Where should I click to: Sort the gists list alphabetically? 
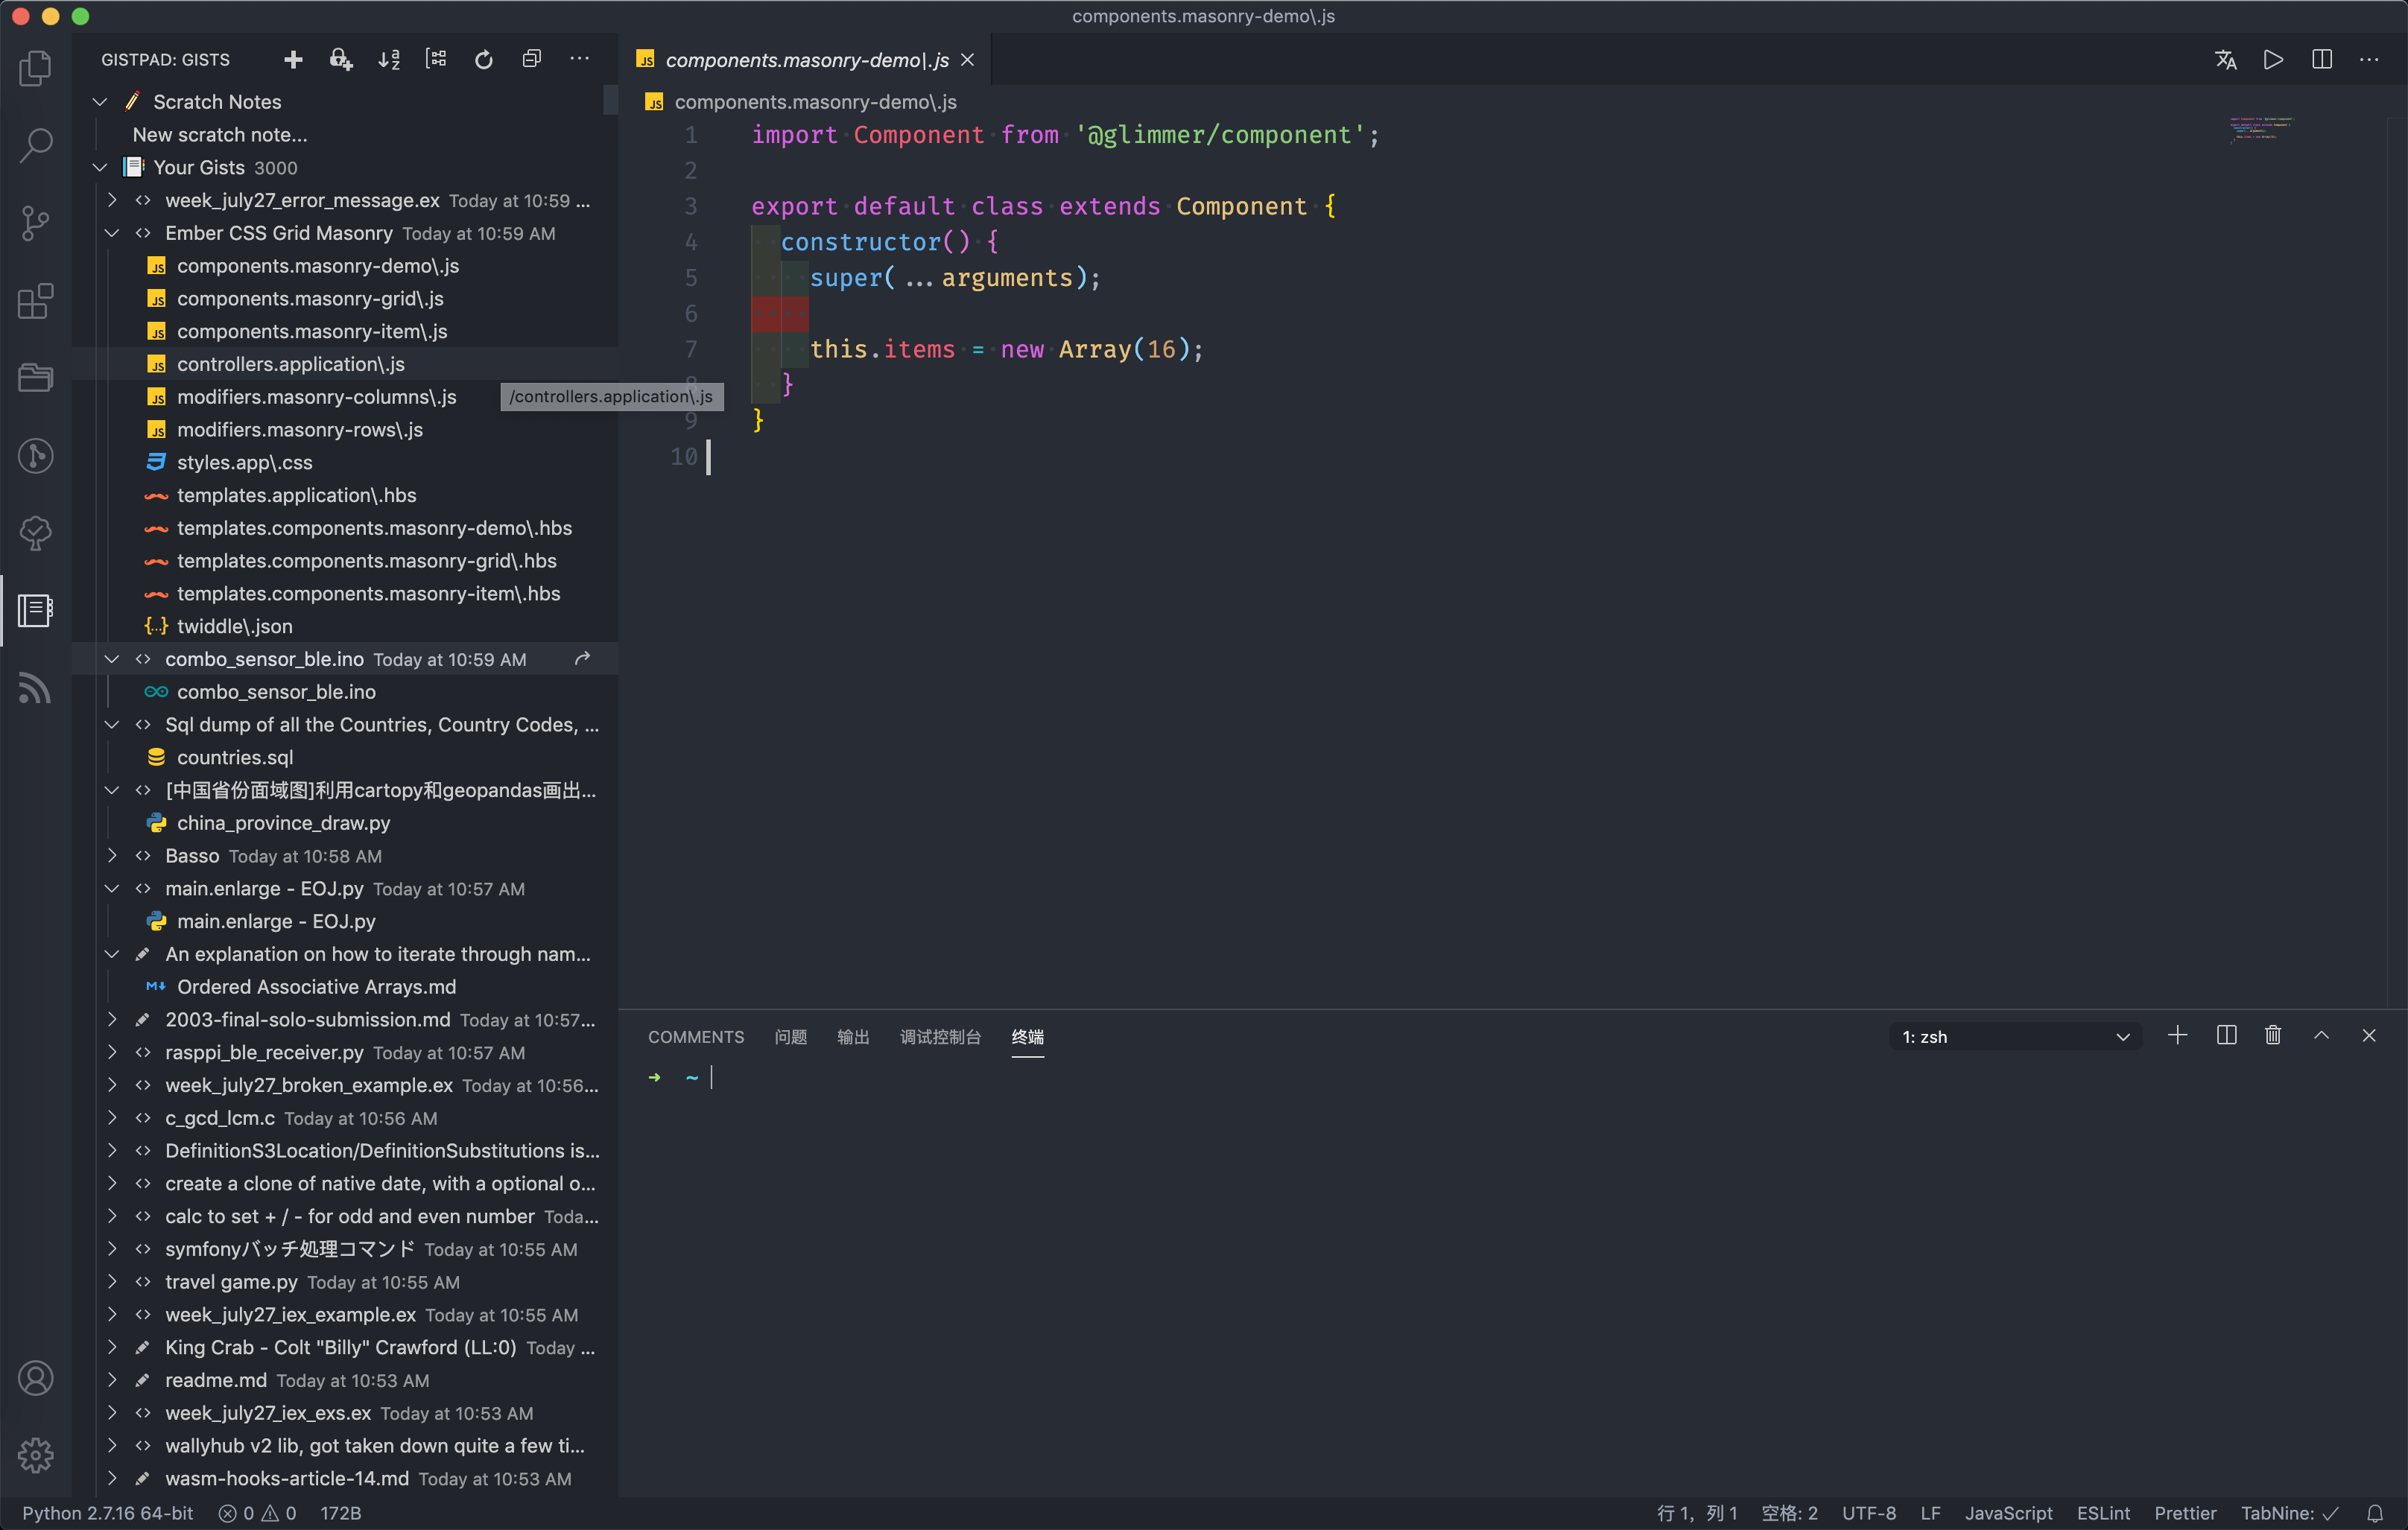(389, 59)
